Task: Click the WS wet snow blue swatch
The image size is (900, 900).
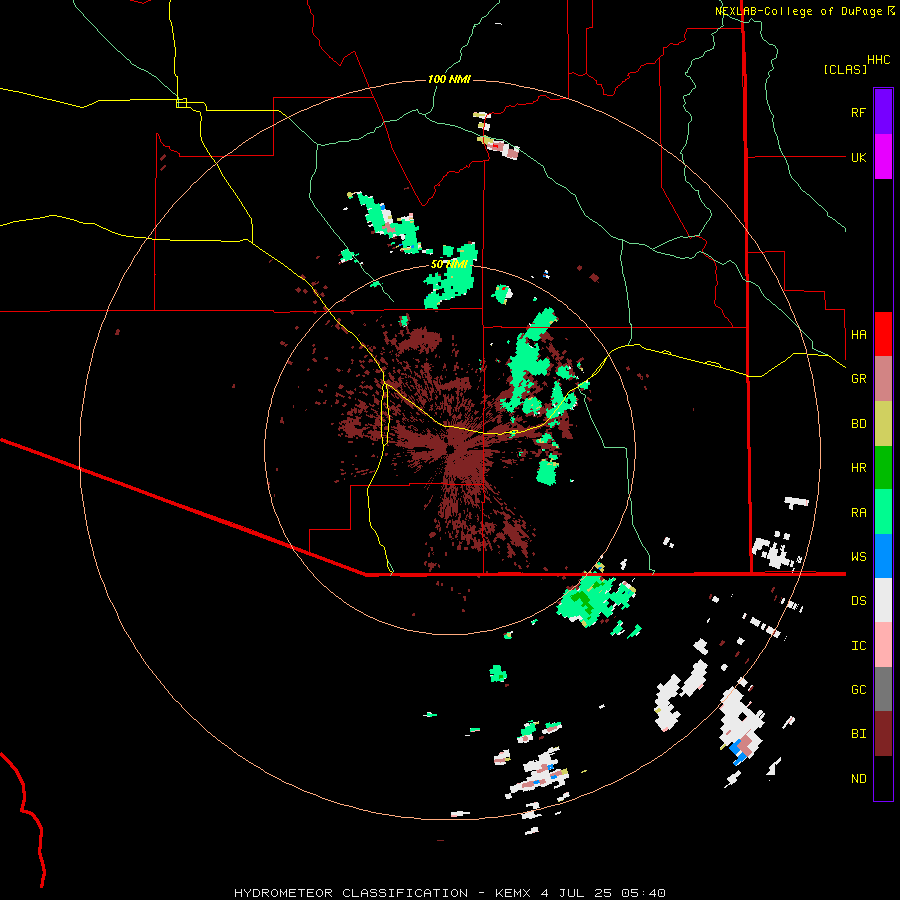Action: click(883, 556)
